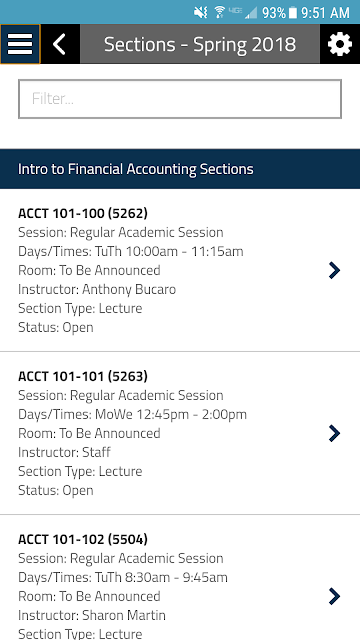Select the ACCT 101-101 (5263) title

tap(83, 376)
